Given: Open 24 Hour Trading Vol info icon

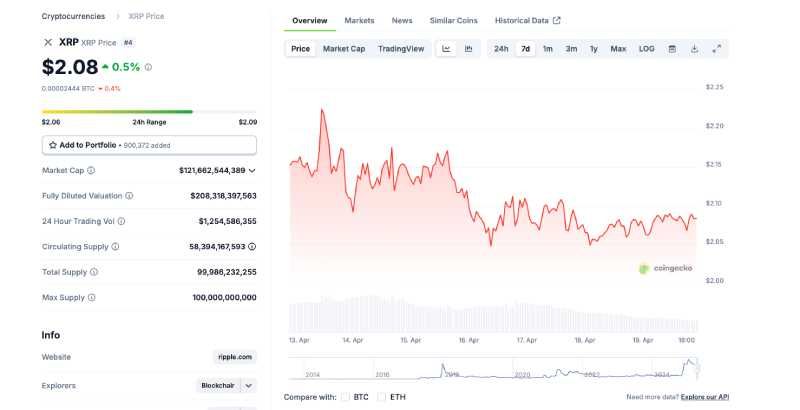Looking at the screenshot, I should [x=121, y=221].
